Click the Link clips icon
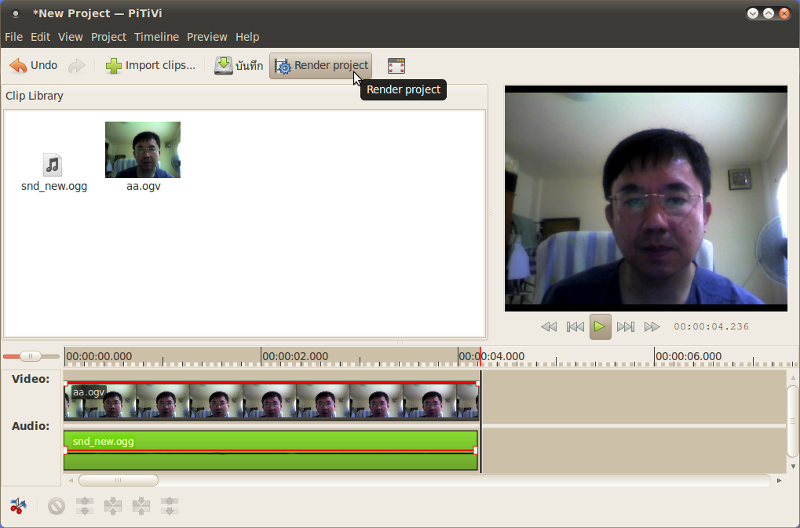This screenshot has width=800, height=528. tap(113, 506)
